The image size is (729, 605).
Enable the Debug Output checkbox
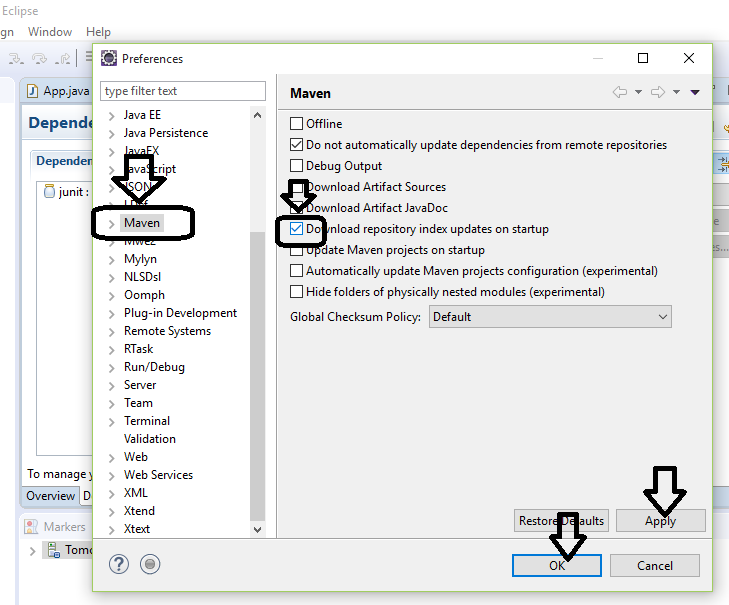(296, 166)
